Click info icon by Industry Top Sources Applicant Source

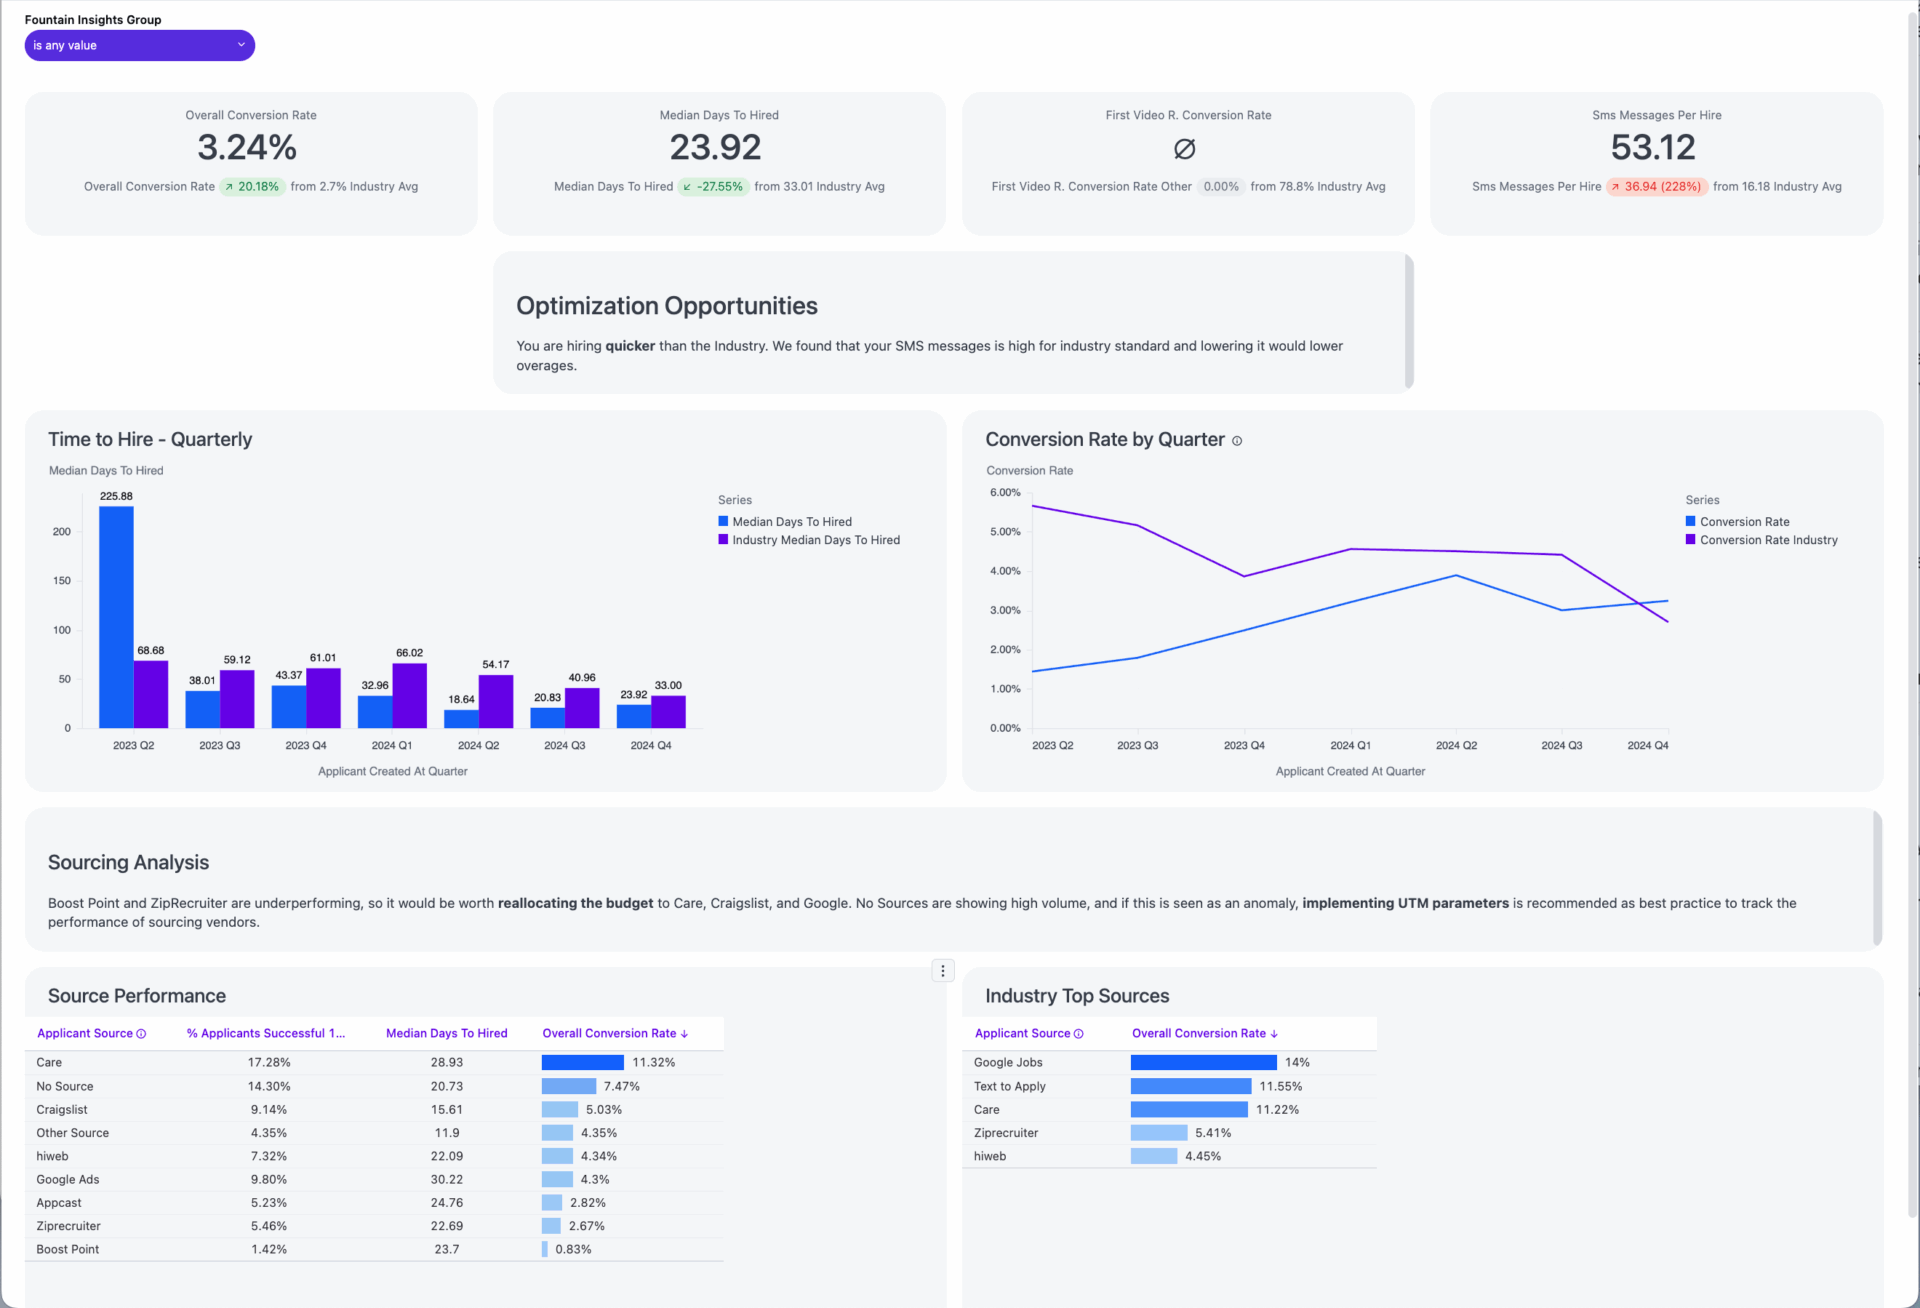pos(1078,1034)
